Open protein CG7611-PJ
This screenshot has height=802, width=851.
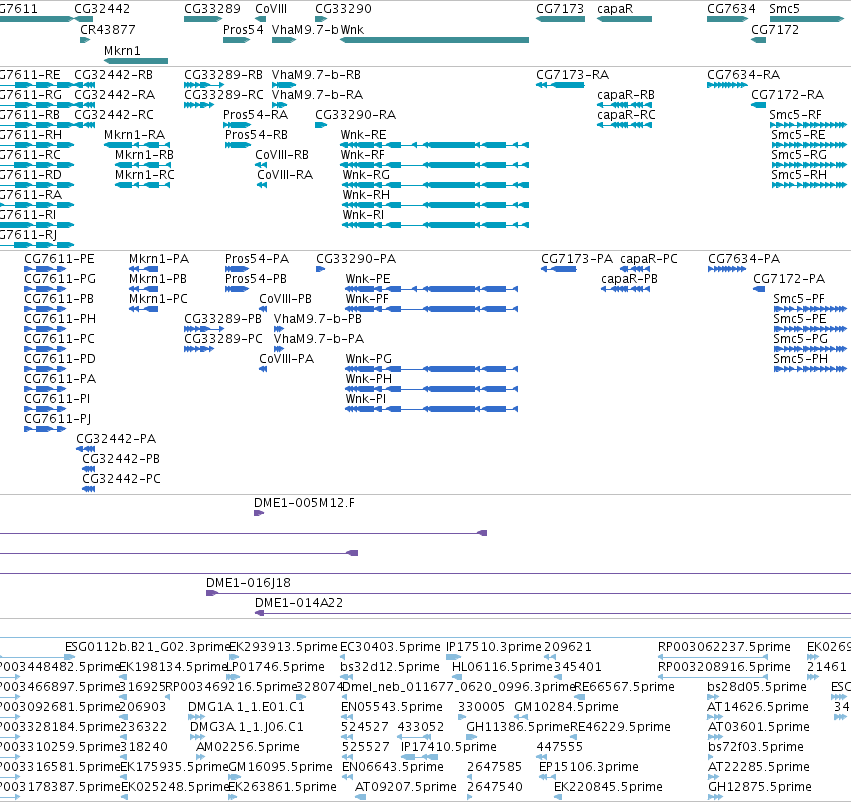58,419
